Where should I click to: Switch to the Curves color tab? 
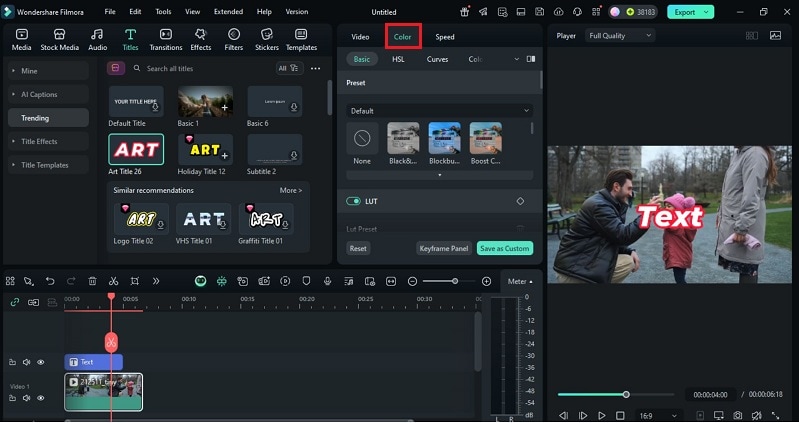437,59
